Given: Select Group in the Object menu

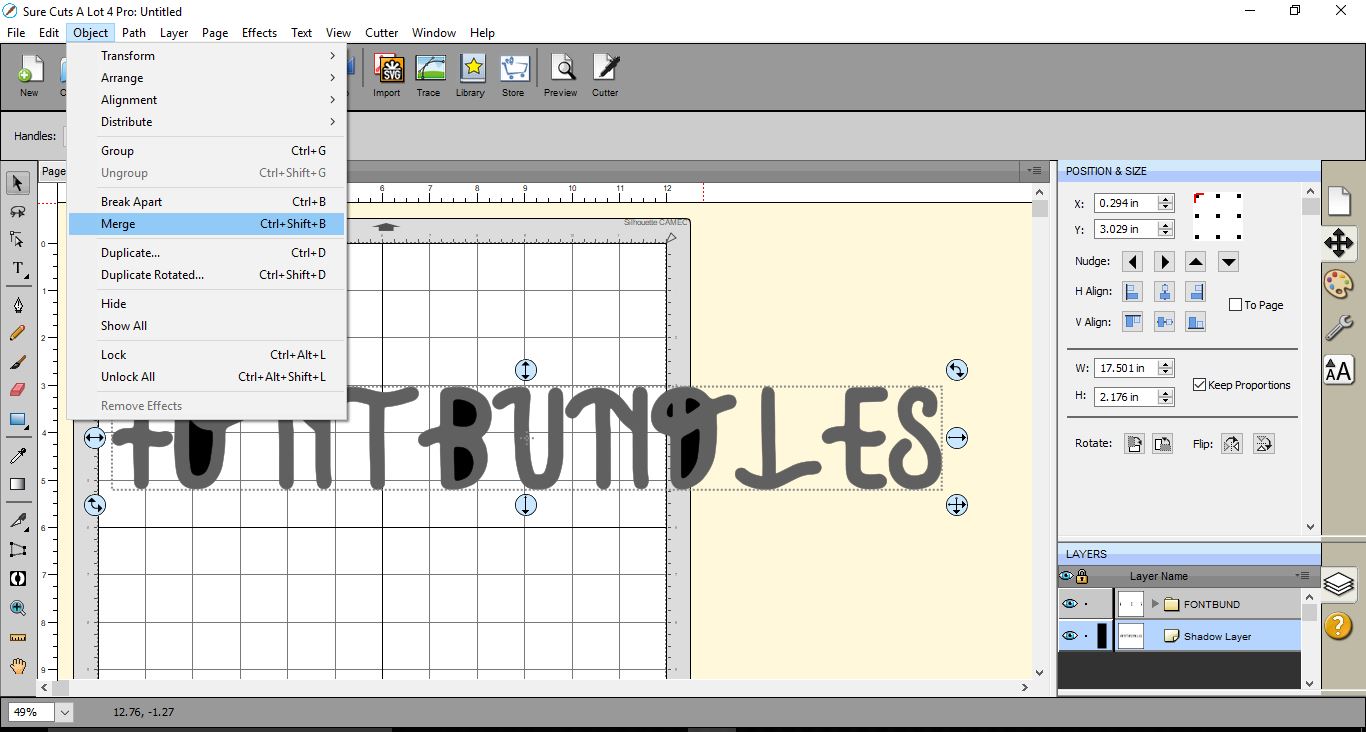Looking at the screenshot, I should click(x=206, y=151).
